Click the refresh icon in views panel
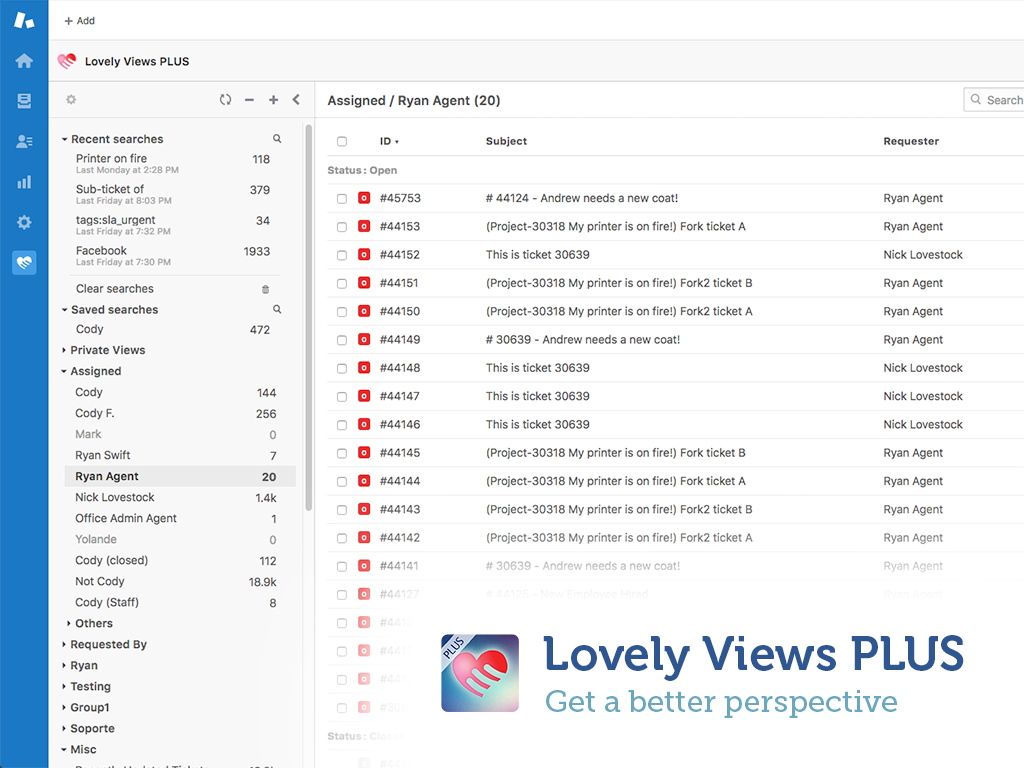The width and height of the screenshot is (1024, 768). coord(226,100)
